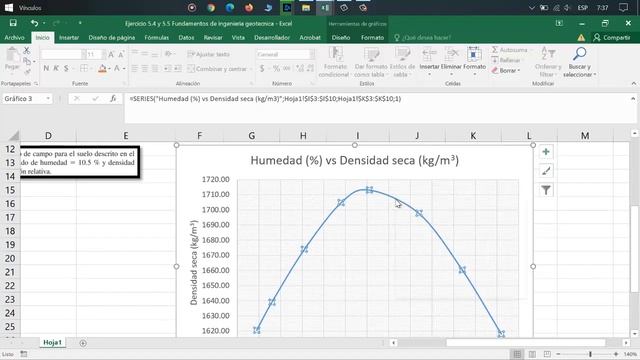Undo the last action
The height and width of the screenshot is (360, 640).
(x=34, y=23)
